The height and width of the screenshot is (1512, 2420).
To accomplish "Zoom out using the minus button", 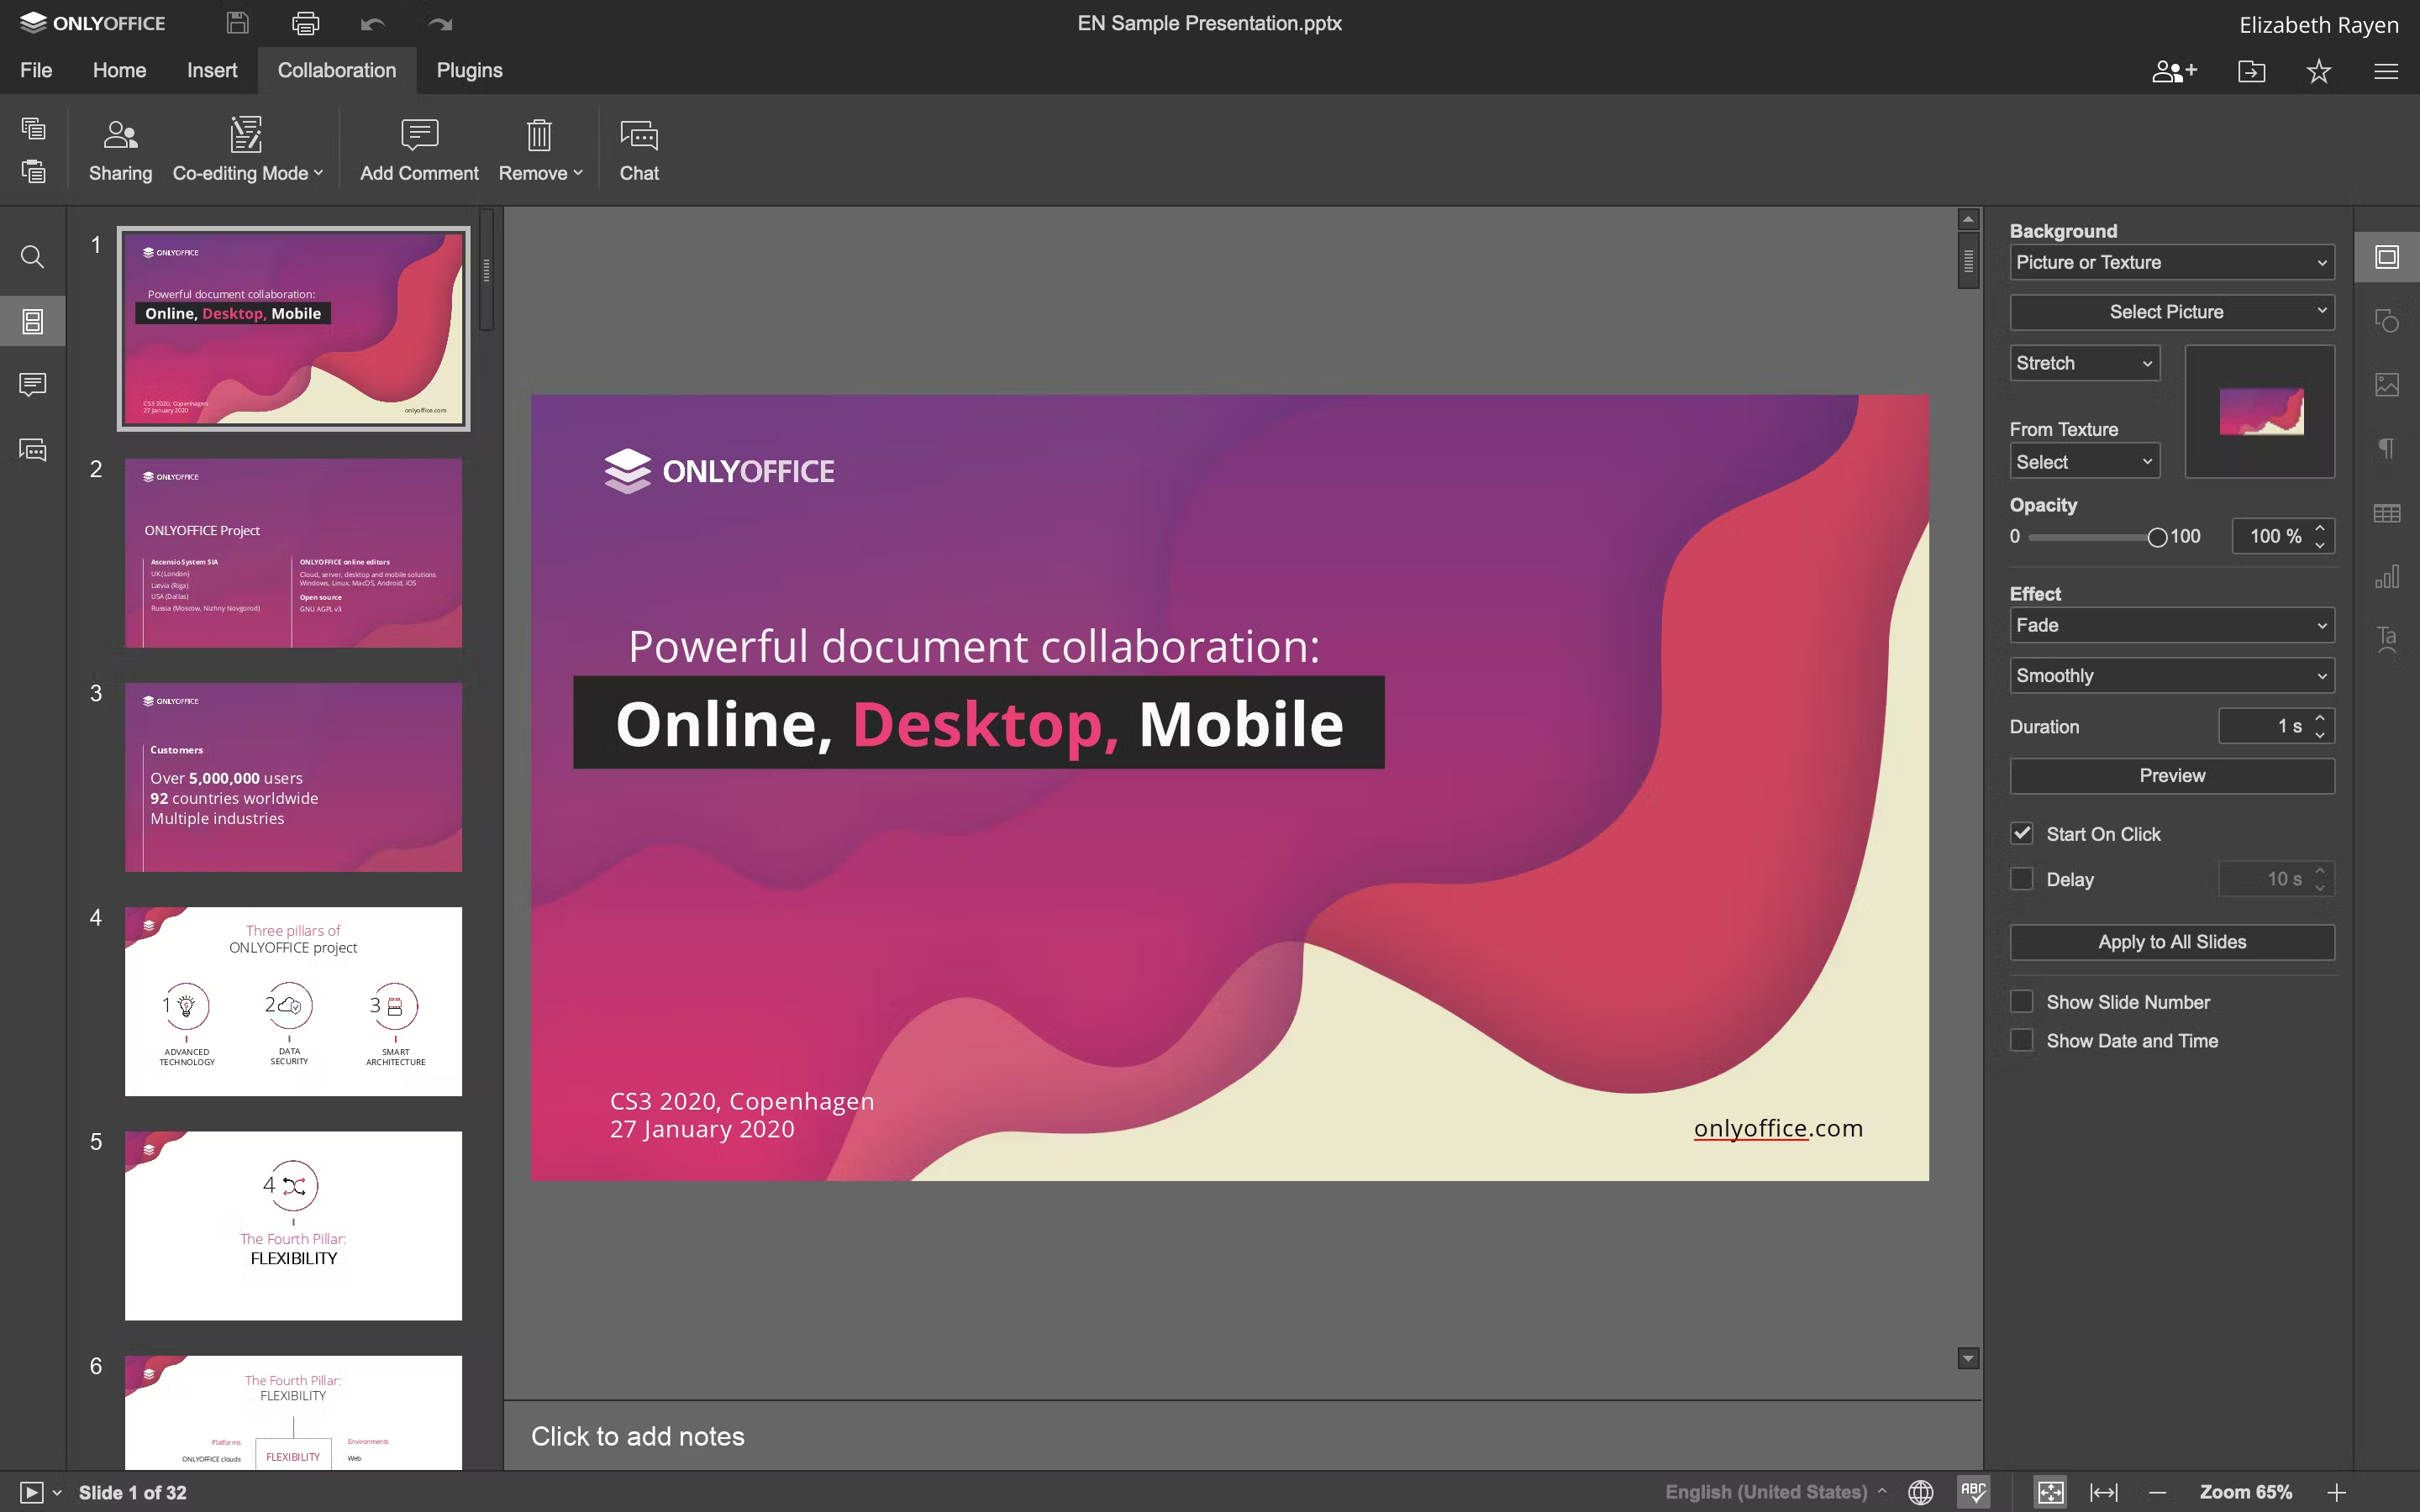I will [x=2157, y=1492].
